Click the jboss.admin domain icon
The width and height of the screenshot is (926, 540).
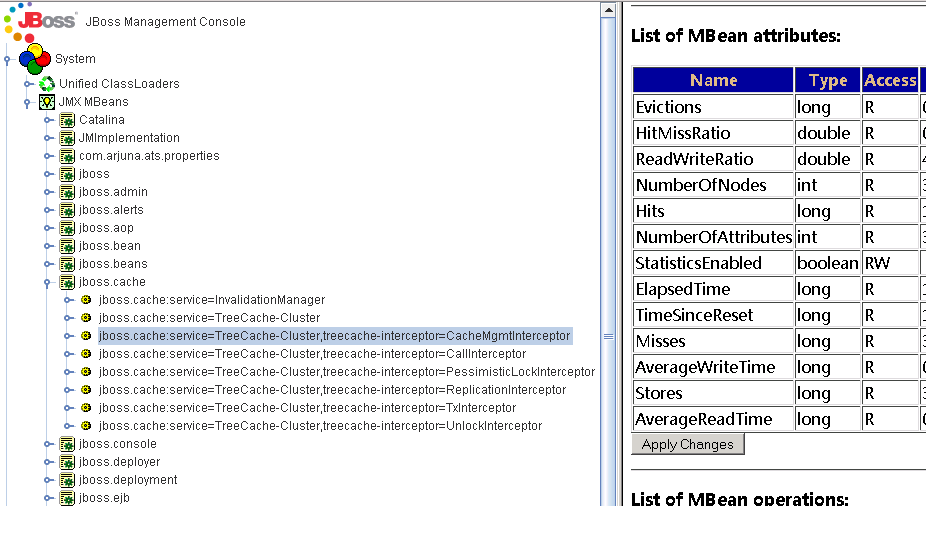pyautogui.click(x=67, y=192)
